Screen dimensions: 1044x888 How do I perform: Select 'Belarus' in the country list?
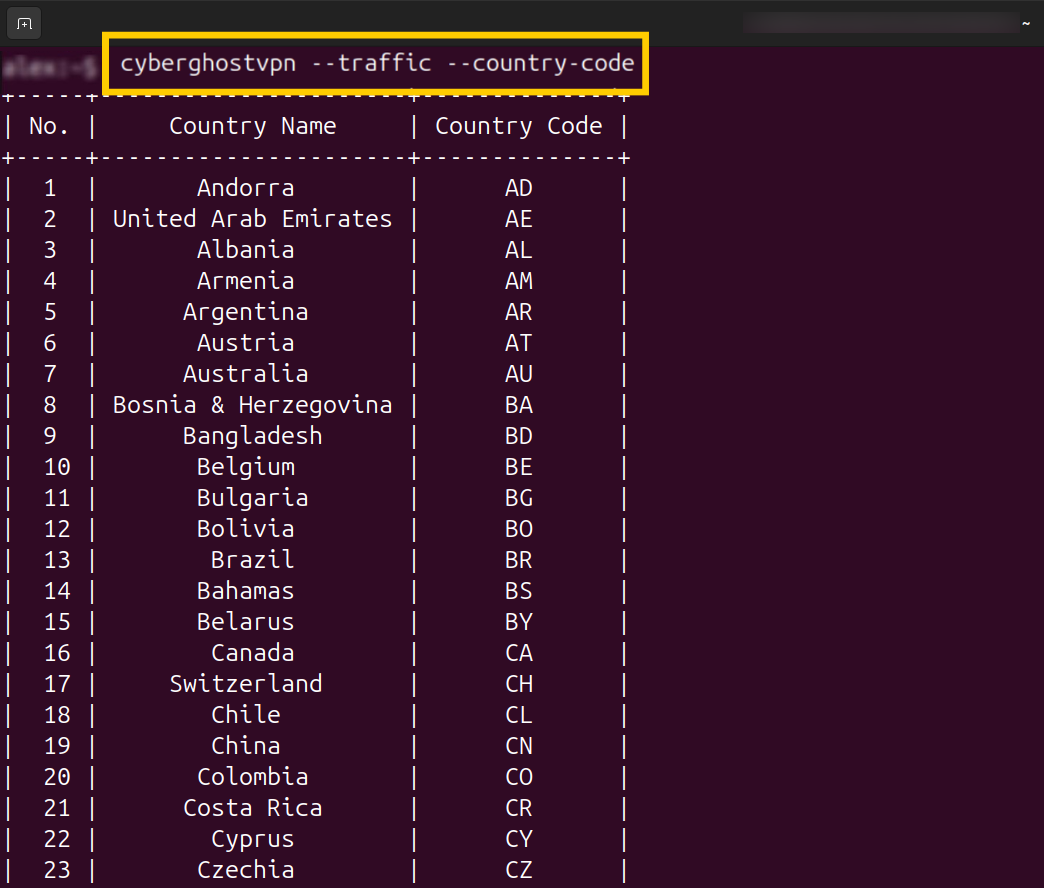tap(246, 622)
